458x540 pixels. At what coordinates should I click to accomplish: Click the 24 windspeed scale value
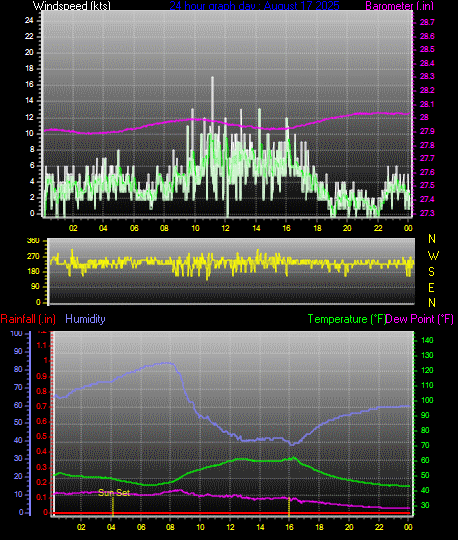29,20
